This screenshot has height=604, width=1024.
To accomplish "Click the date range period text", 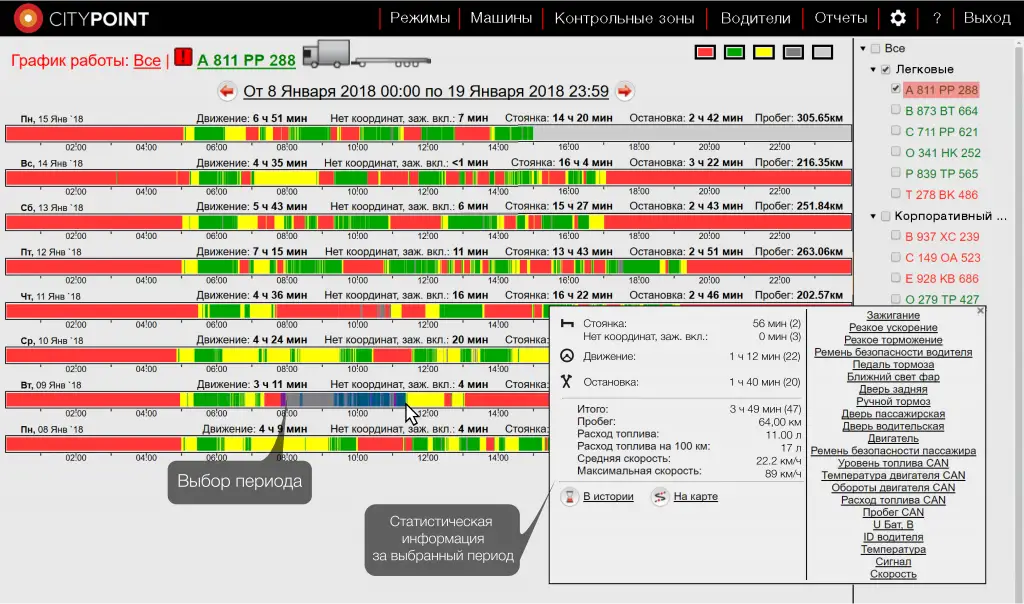I will 426,91.
